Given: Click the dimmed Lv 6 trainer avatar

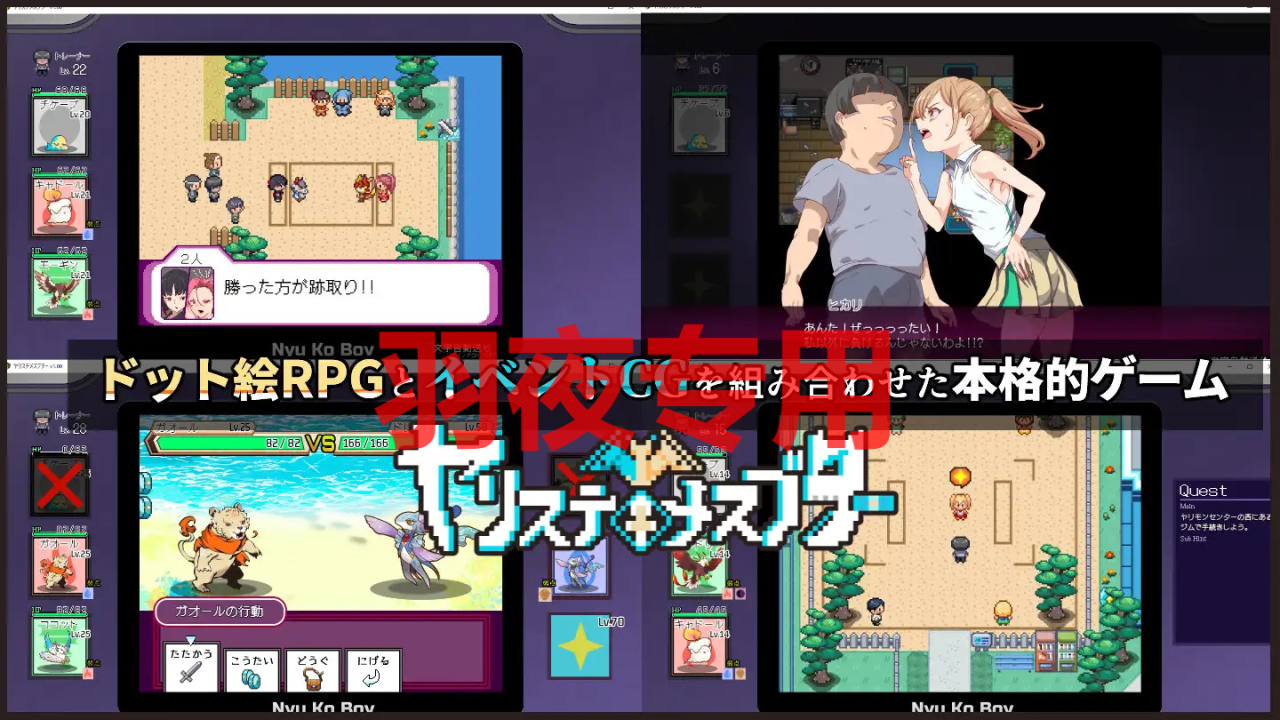Looking at the screenshot, I should click(683, 61).
